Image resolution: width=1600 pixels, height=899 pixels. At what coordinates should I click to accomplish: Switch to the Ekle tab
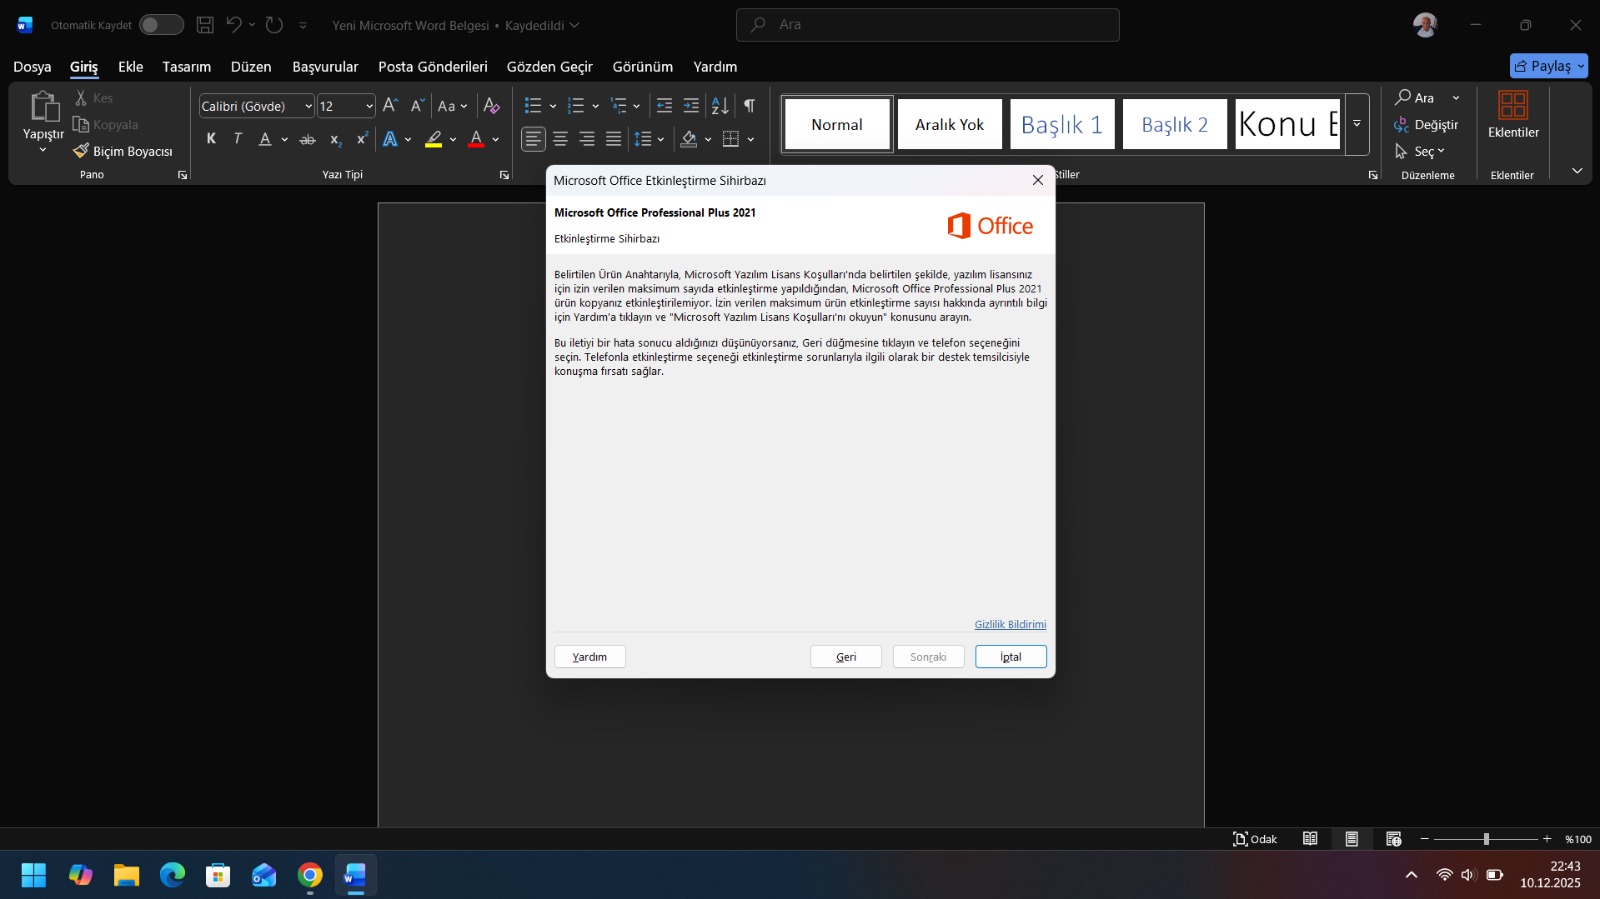pos(131,67)
